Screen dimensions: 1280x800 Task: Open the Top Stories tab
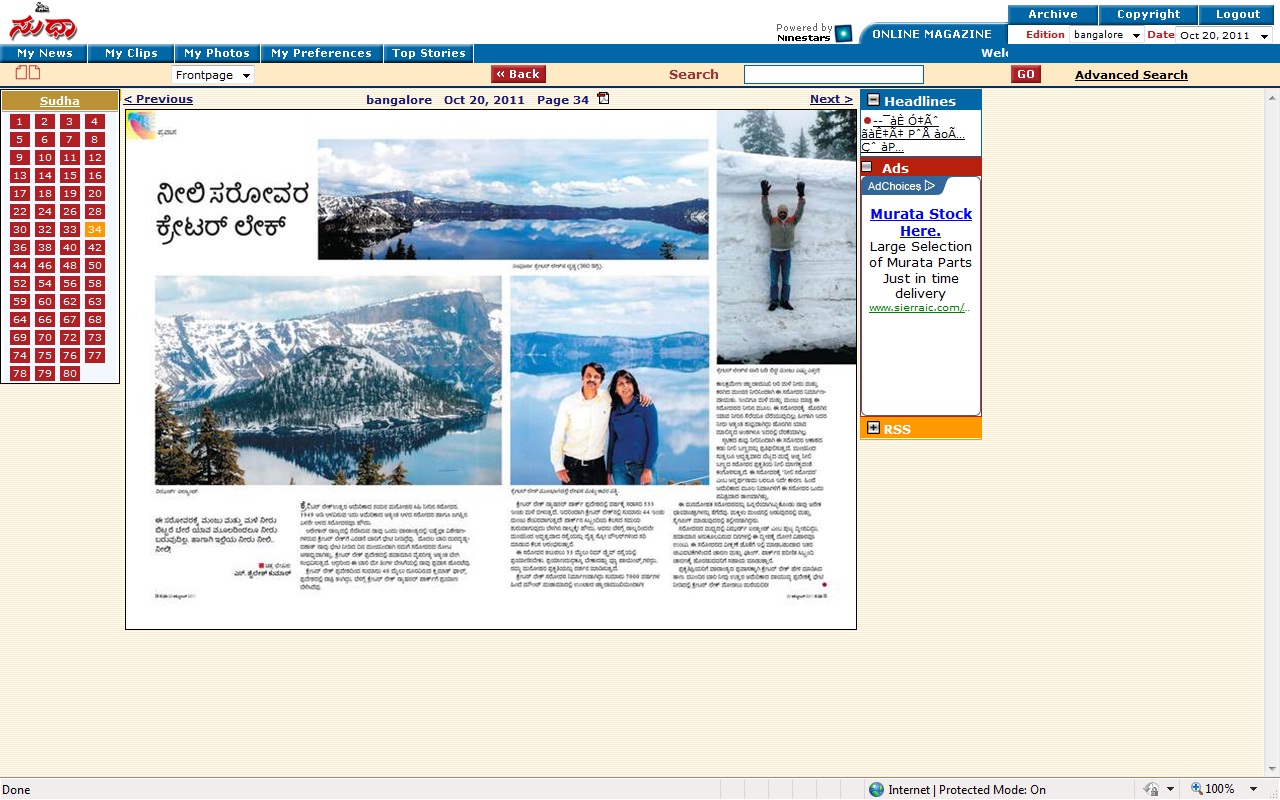(x=428, y=53)
